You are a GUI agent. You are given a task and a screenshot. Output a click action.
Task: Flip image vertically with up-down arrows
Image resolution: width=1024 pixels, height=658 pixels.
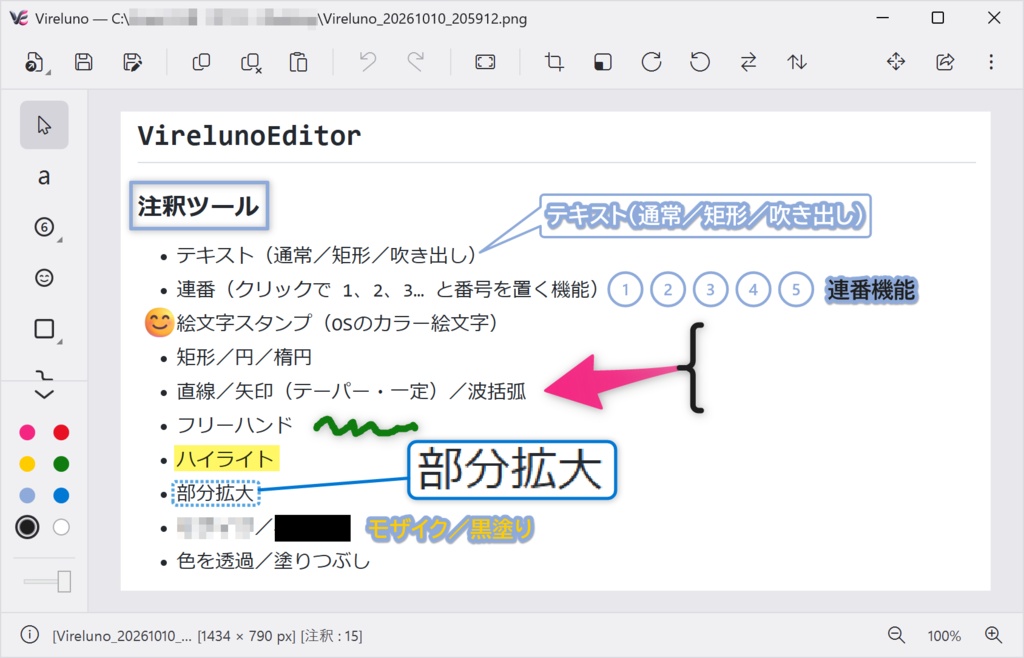(x=797, y=62)
